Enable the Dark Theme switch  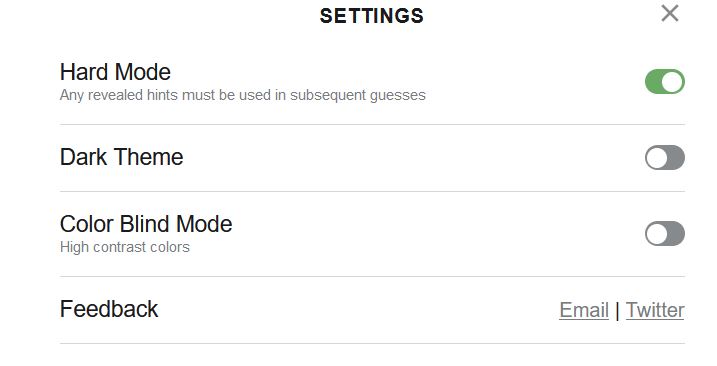coord(664,158)
